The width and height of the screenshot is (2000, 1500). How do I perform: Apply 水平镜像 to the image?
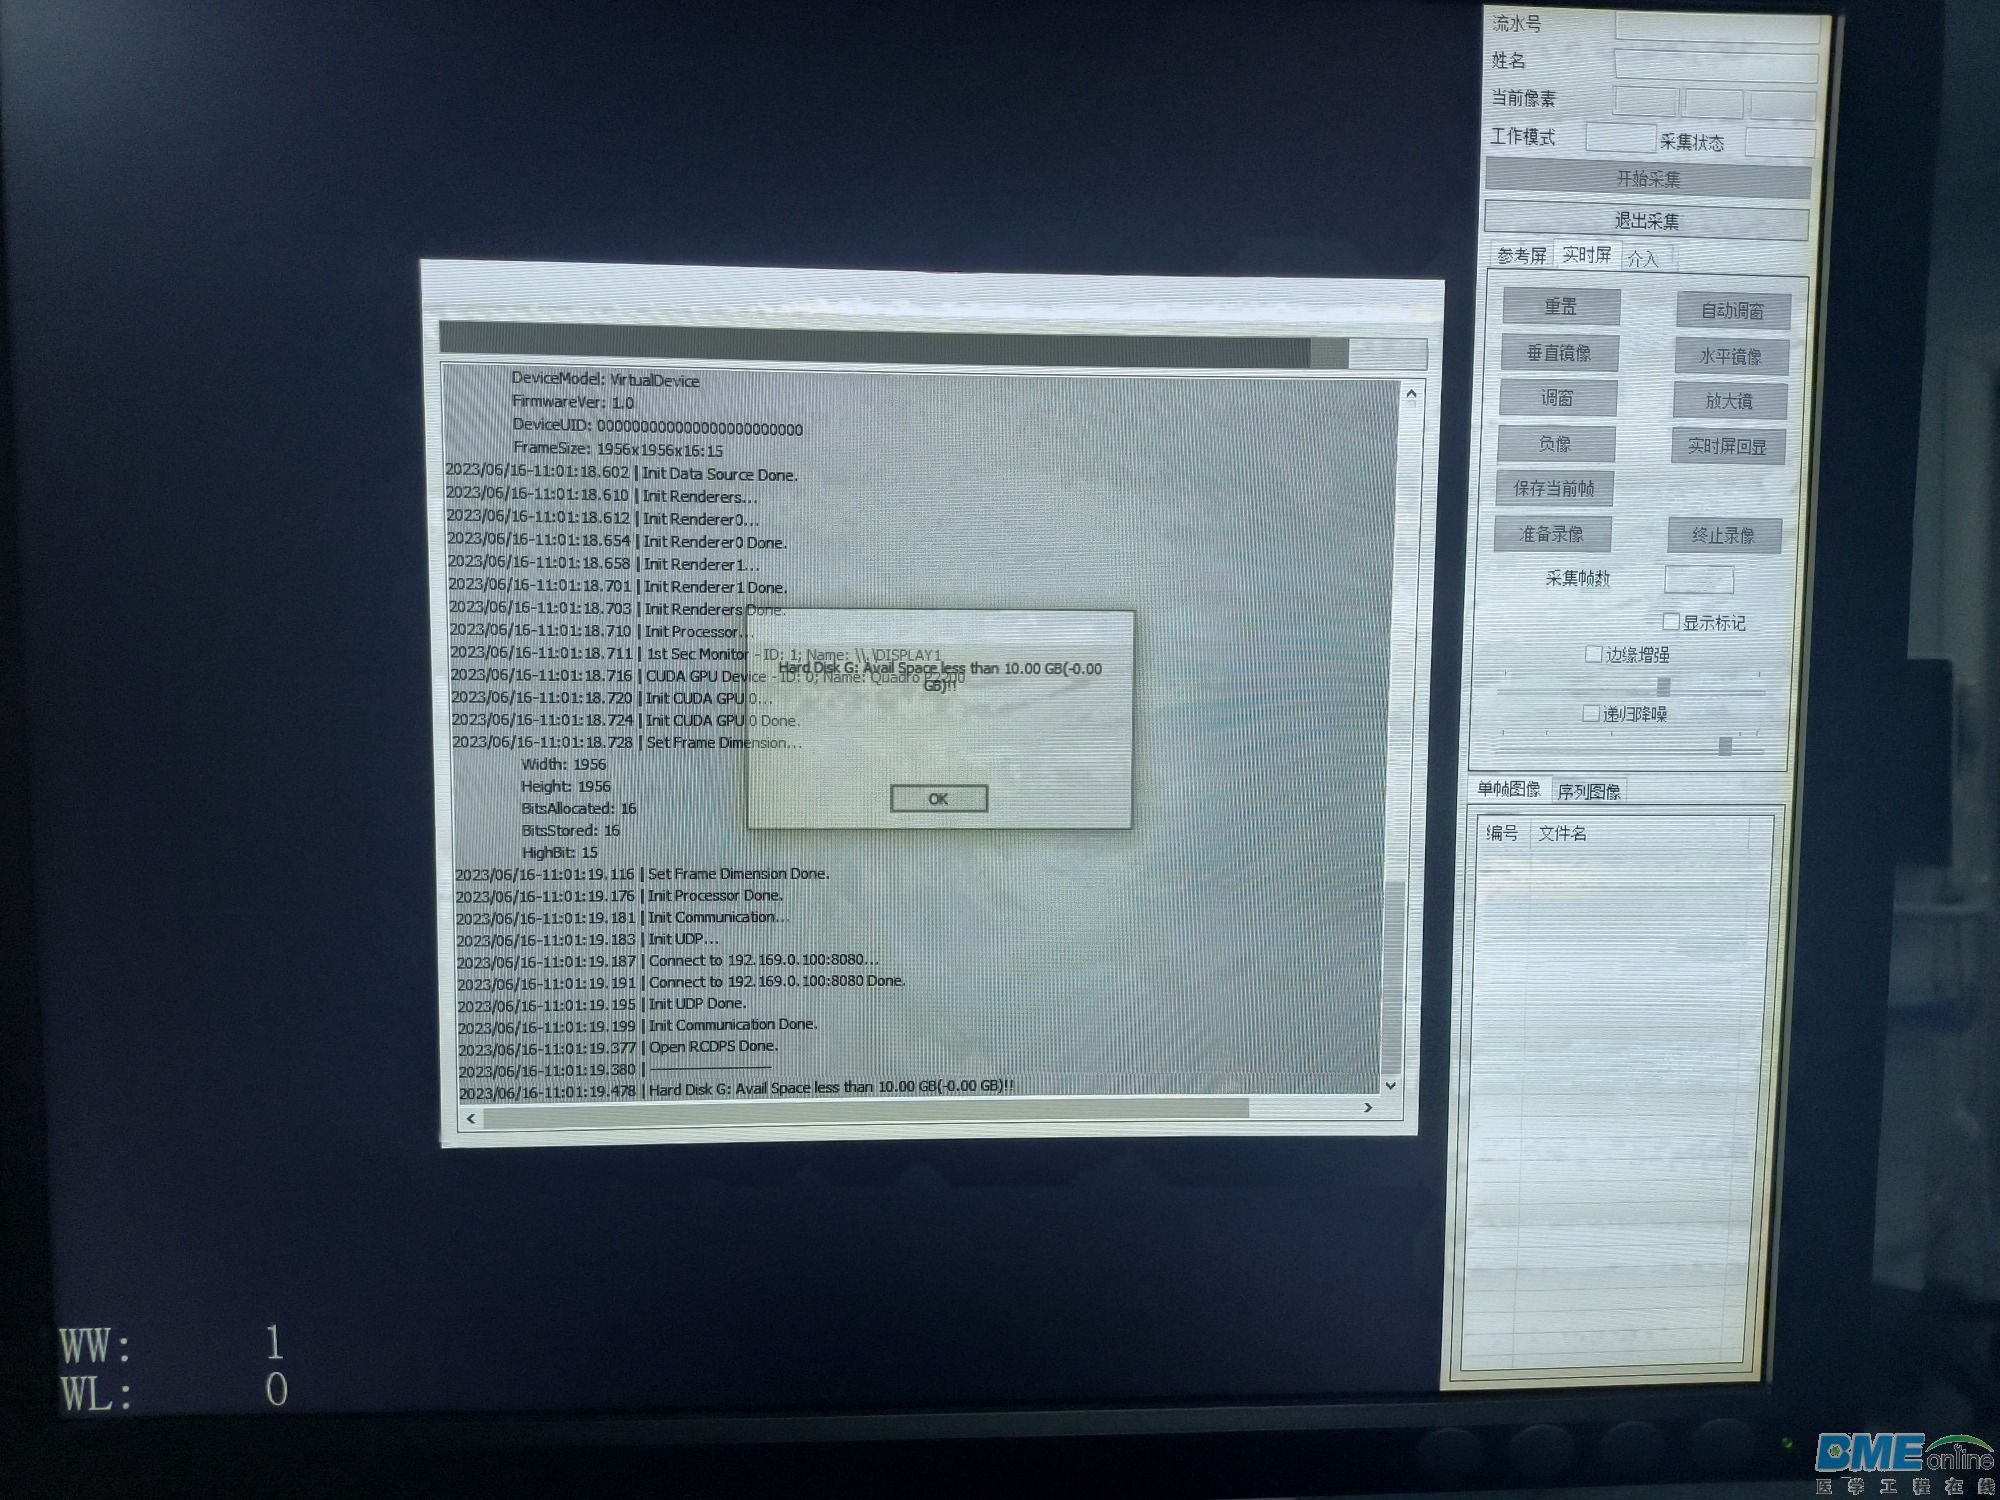(1731, 356)
